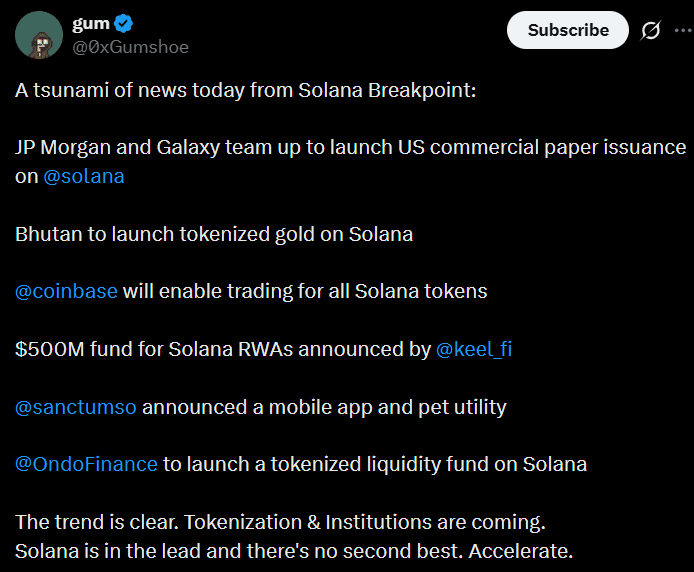
Task: Select the Bhutan tokenized gold line
Action: 214,234
